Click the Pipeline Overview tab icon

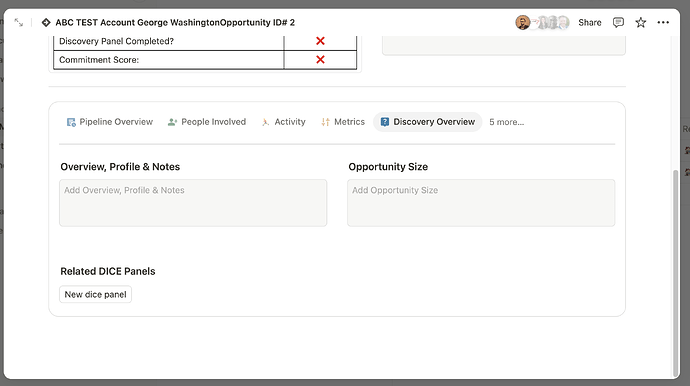[x=71, y=122]
